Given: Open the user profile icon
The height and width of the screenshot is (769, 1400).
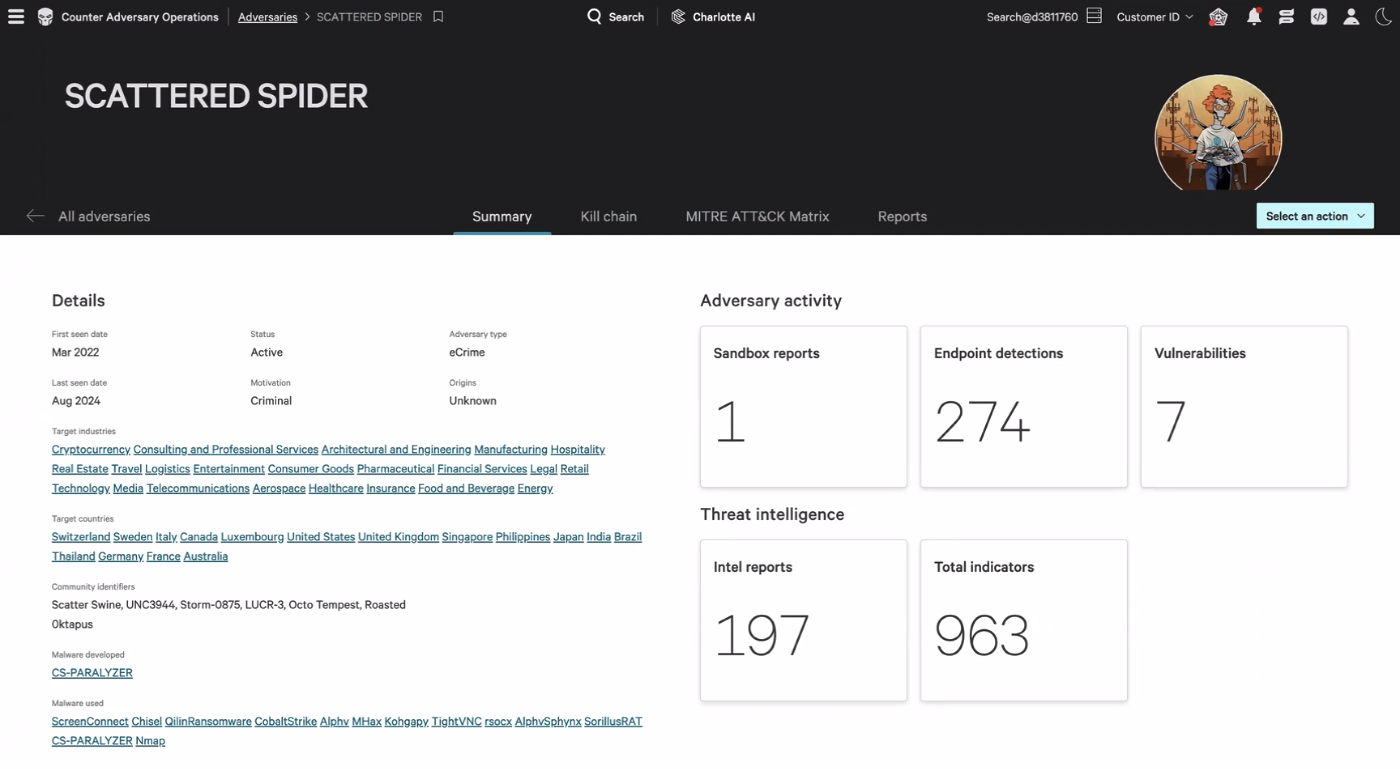Looking at the screenshot, I should 1351,17.
